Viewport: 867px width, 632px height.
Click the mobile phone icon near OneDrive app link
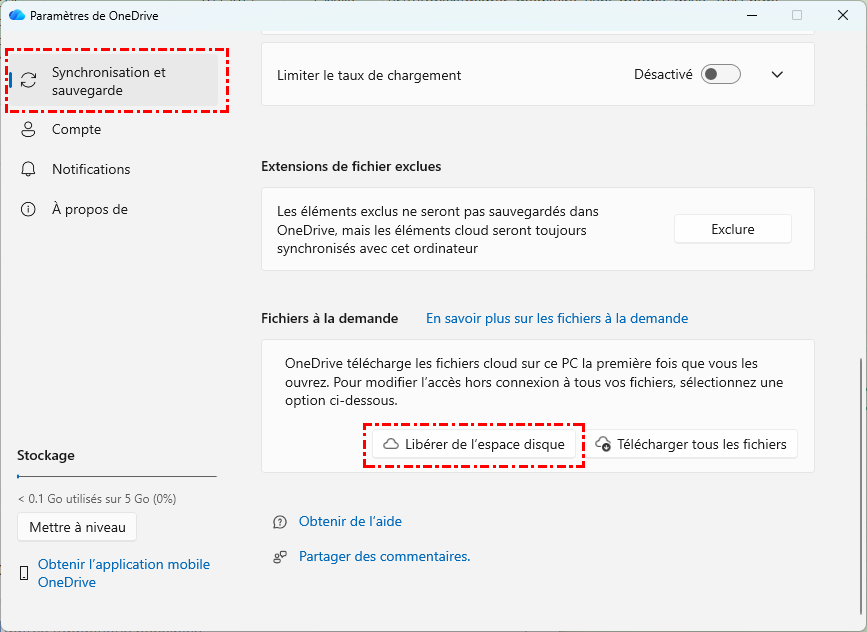(x=24, y=573)
